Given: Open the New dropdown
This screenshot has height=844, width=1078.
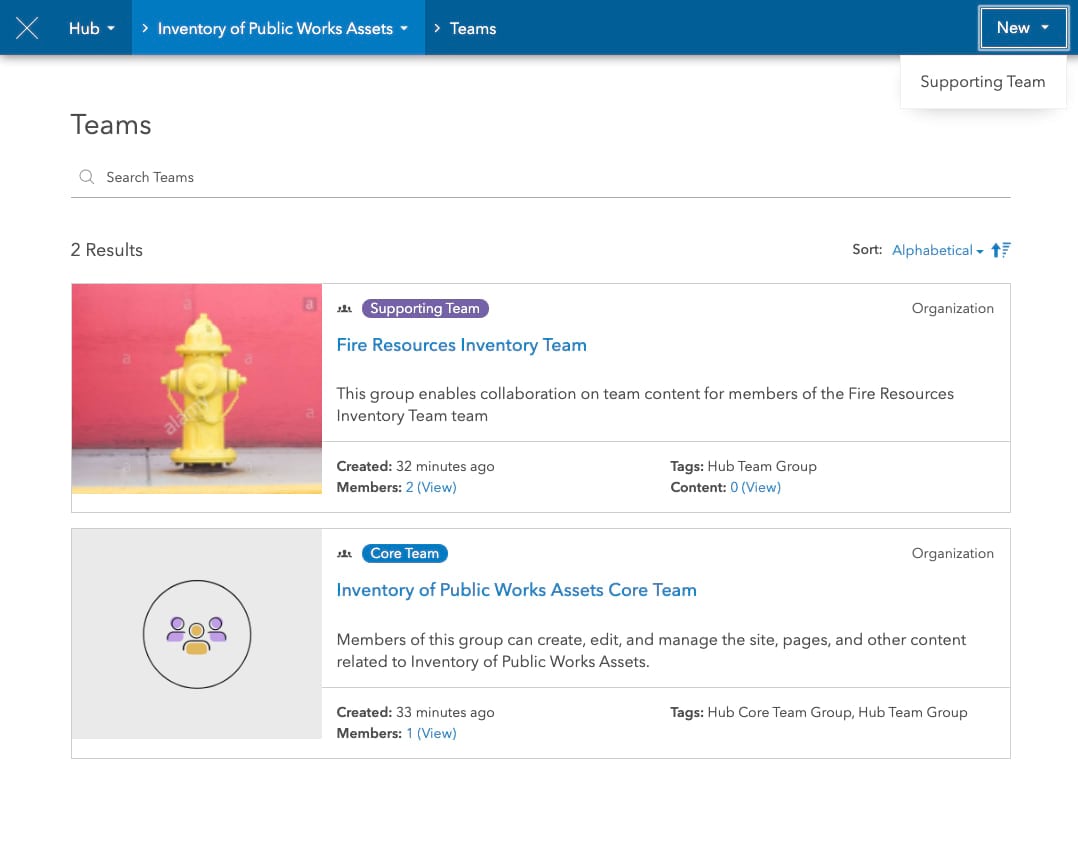Looking at the screenshot, I should [x=1023, y=27].
